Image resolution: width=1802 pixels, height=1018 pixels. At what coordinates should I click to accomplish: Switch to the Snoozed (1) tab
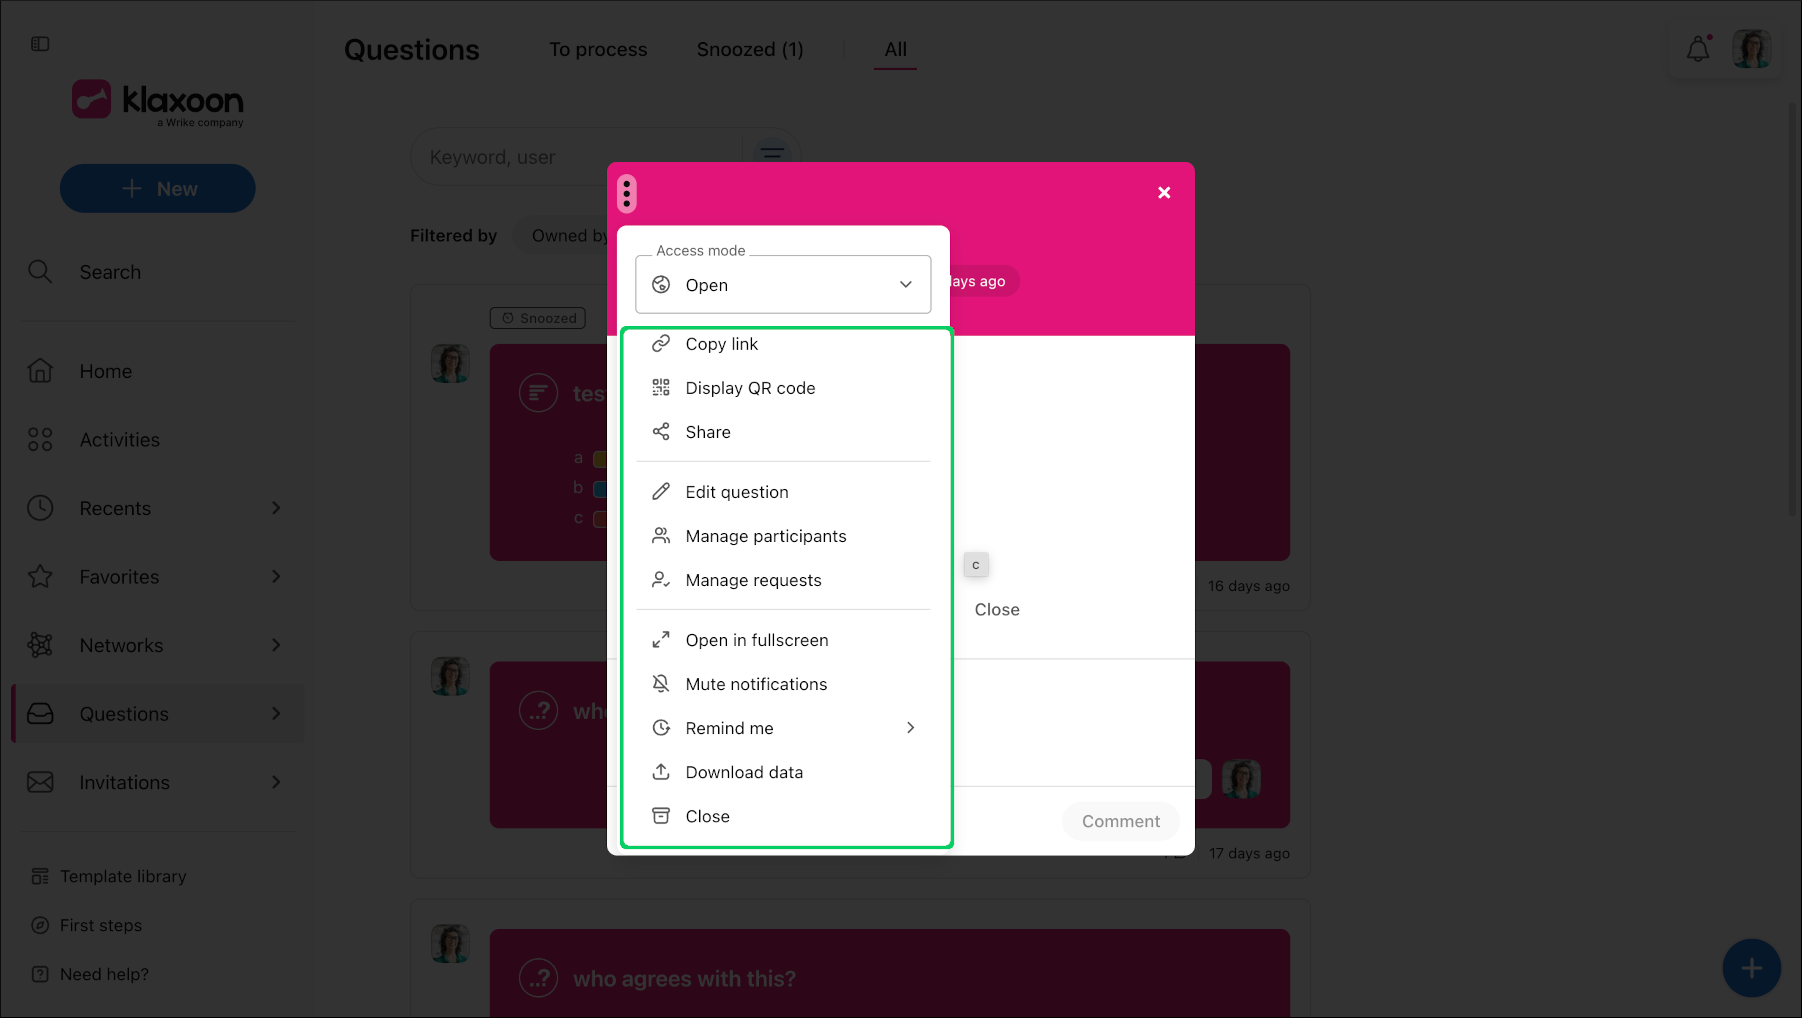tap(750, 49)
